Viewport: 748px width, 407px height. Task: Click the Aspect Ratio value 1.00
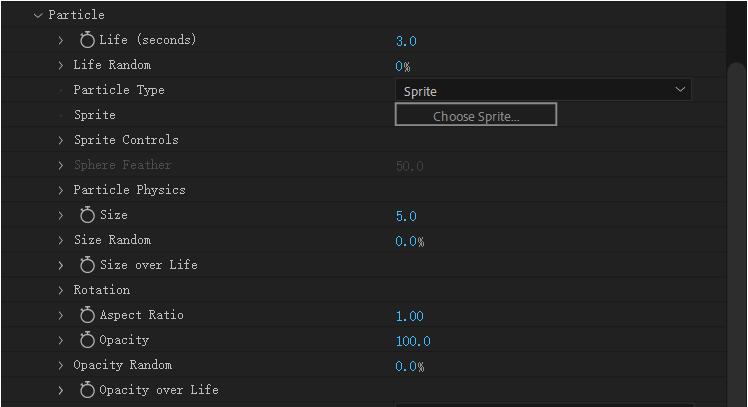tap(409, 316)
